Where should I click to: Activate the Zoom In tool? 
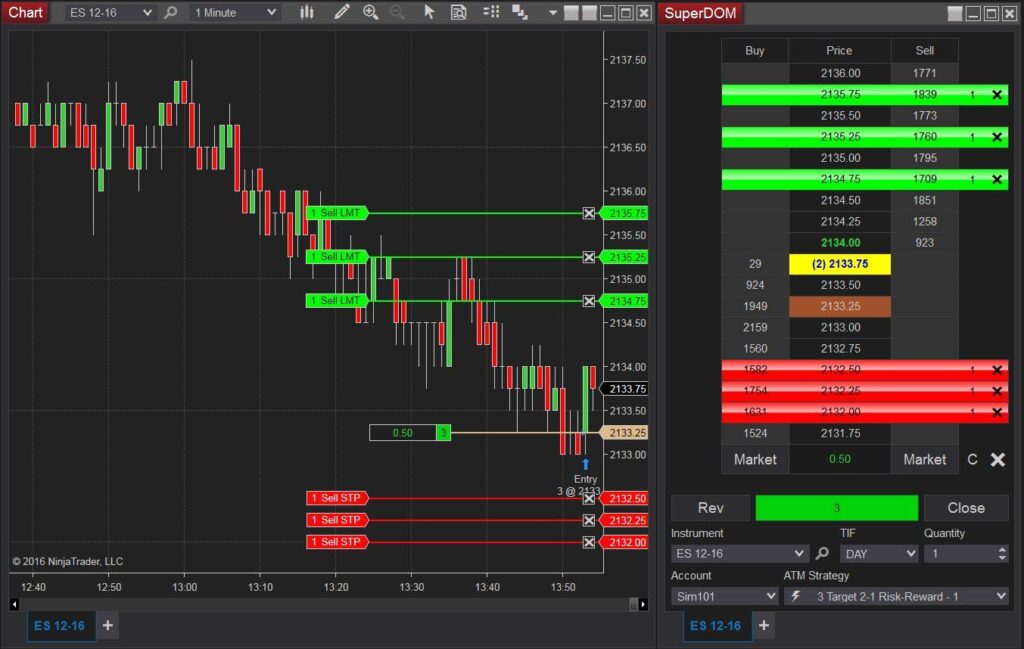coord(371,13)
